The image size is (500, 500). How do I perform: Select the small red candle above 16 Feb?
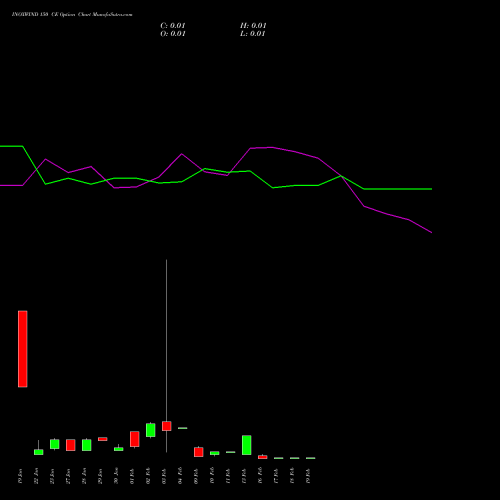point(263,457)
